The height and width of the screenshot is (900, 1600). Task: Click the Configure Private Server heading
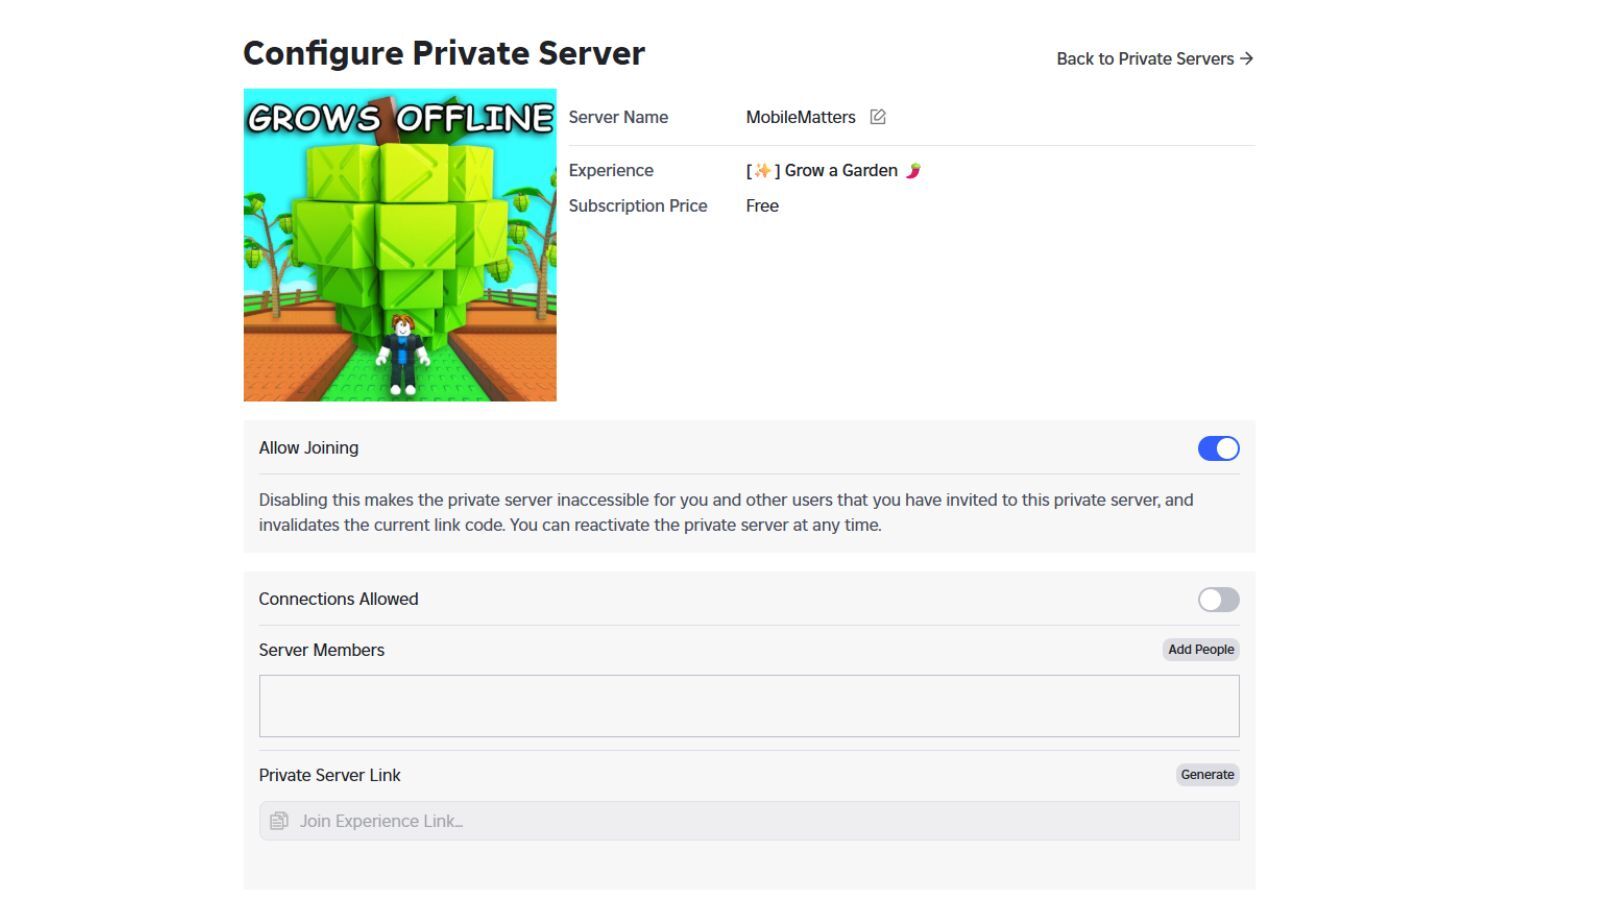point(444,53)
